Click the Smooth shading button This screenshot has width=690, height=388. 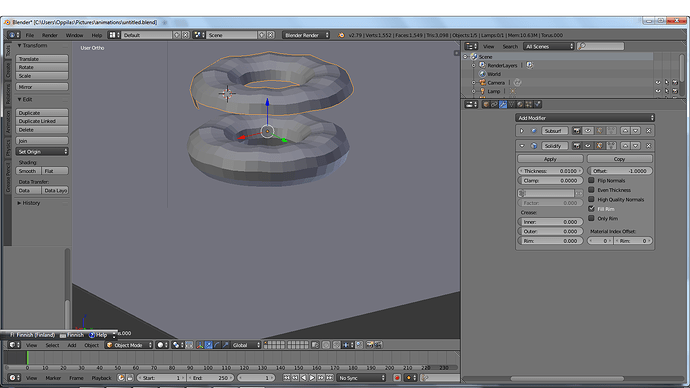(28, 171)
